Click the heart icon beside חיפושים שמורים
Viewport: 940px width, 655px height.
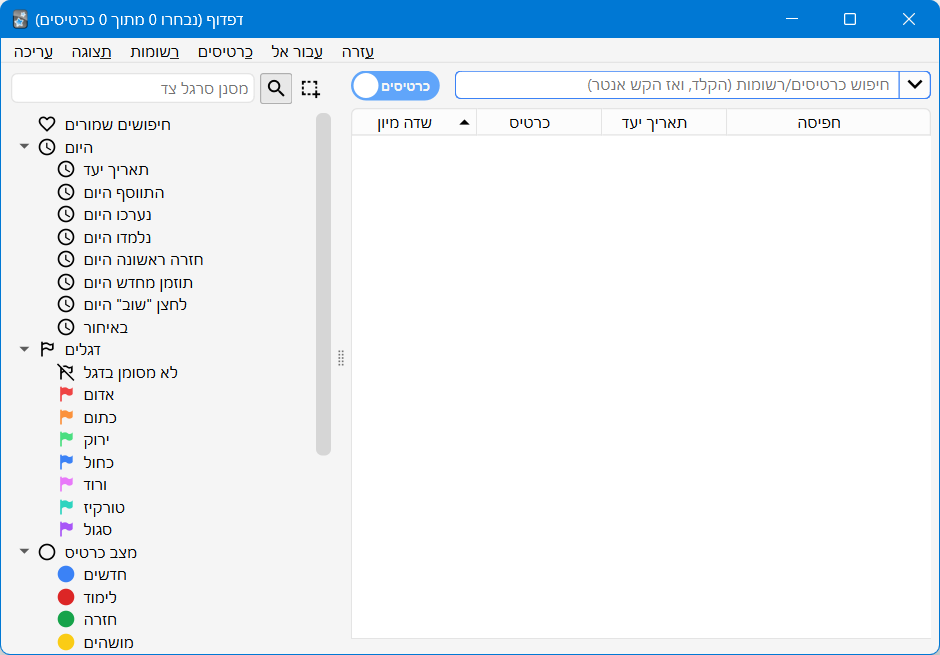(x=47, y=124)
